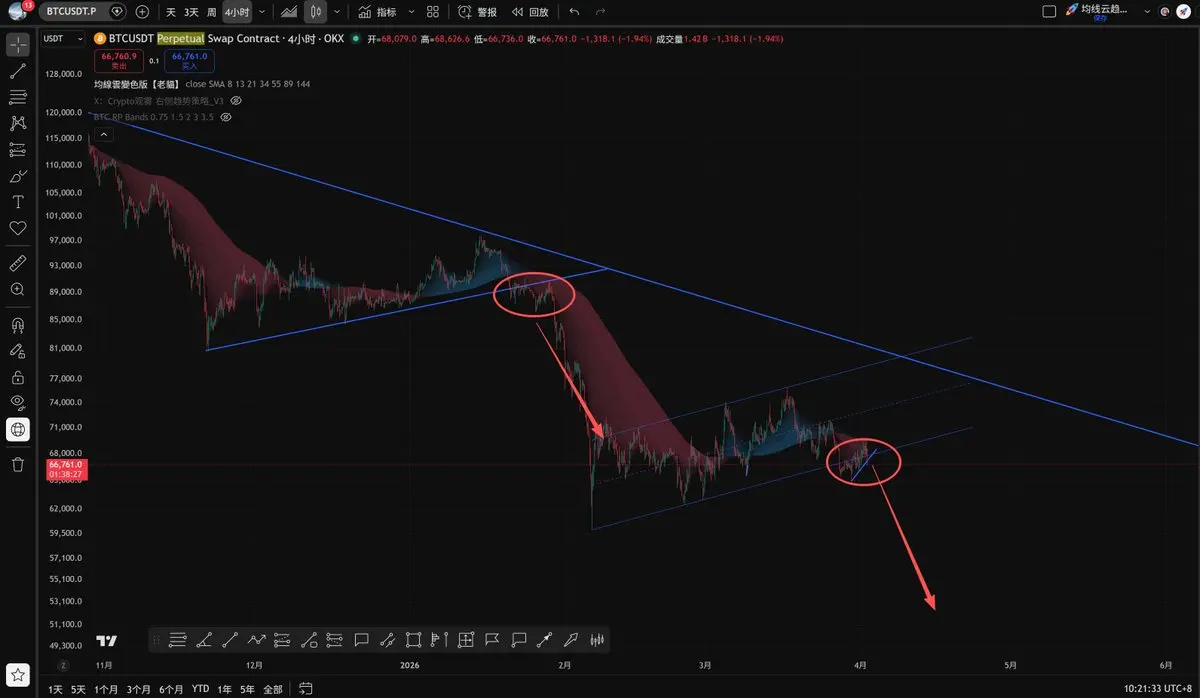Expand the chart style dropdown

tap(336, 12)
